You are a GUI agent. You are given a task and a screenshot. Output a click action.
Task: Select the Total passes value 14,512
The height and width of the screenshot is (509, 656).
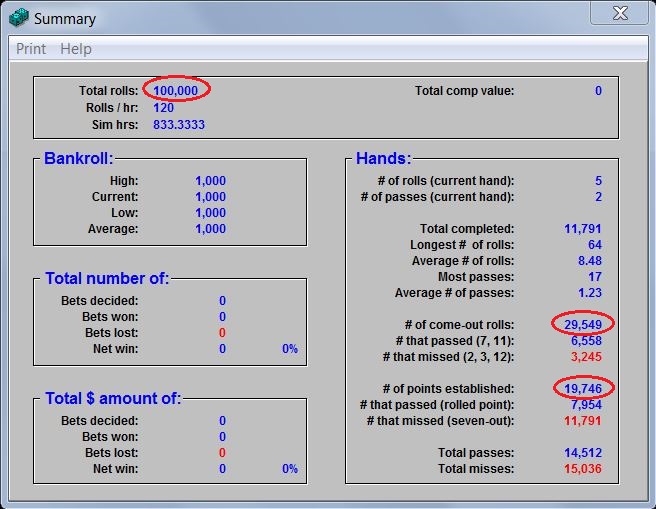[x=582, y=453]
